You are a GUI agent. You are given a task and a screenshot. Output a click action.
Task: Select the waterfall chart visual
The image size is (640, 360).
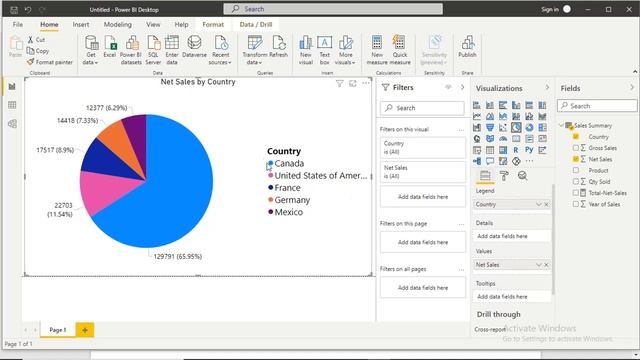coord(477,127)
